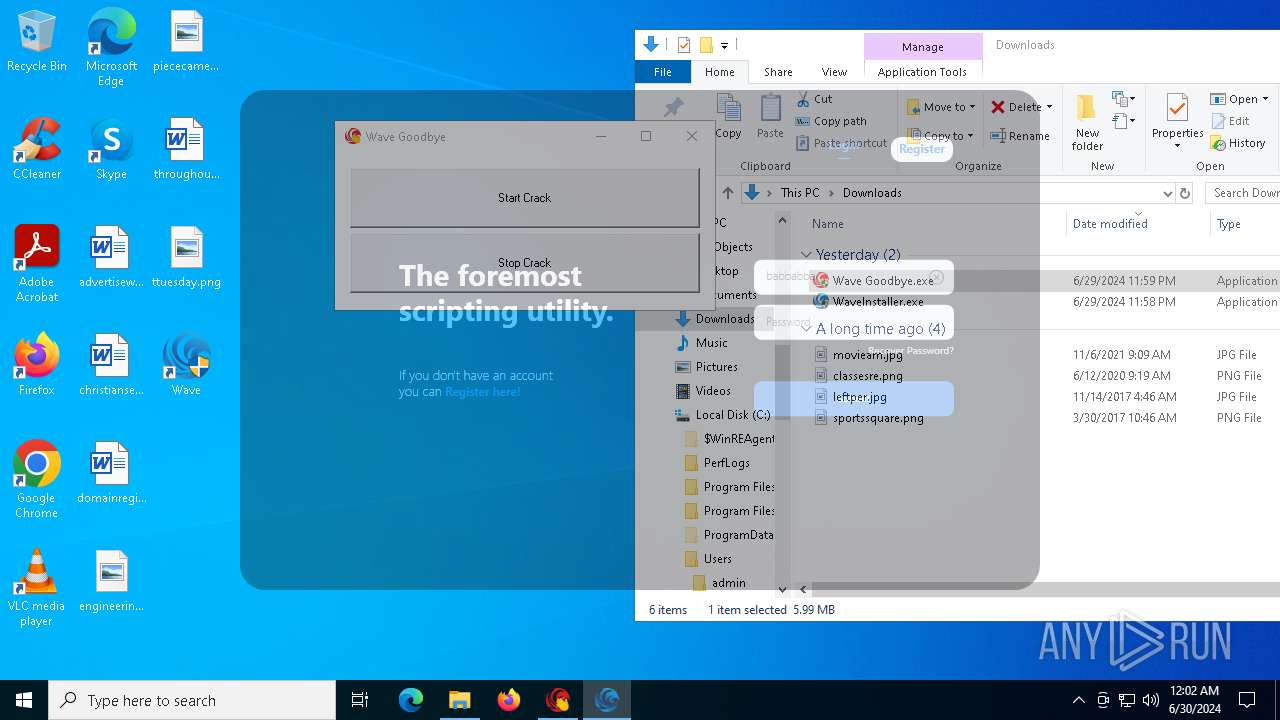1280x720 pixels.
Task: Click the Start Crack button
Action: [x=525, y=198]
